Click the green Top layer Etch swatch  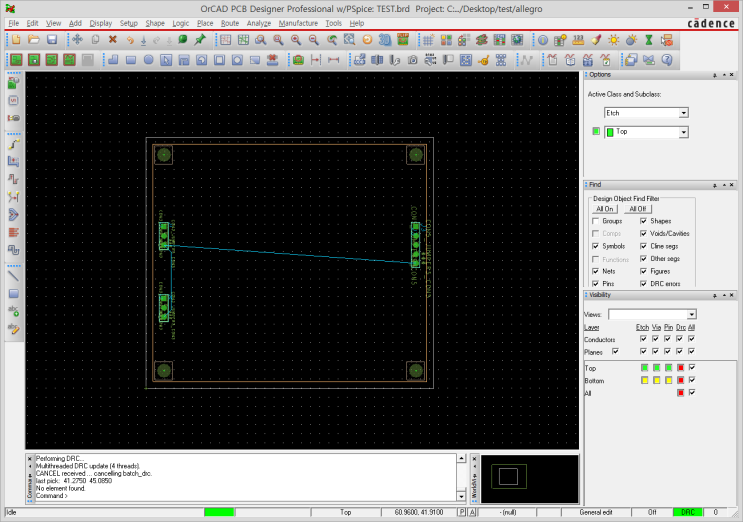pyautogui.click(x=643, y=368)
